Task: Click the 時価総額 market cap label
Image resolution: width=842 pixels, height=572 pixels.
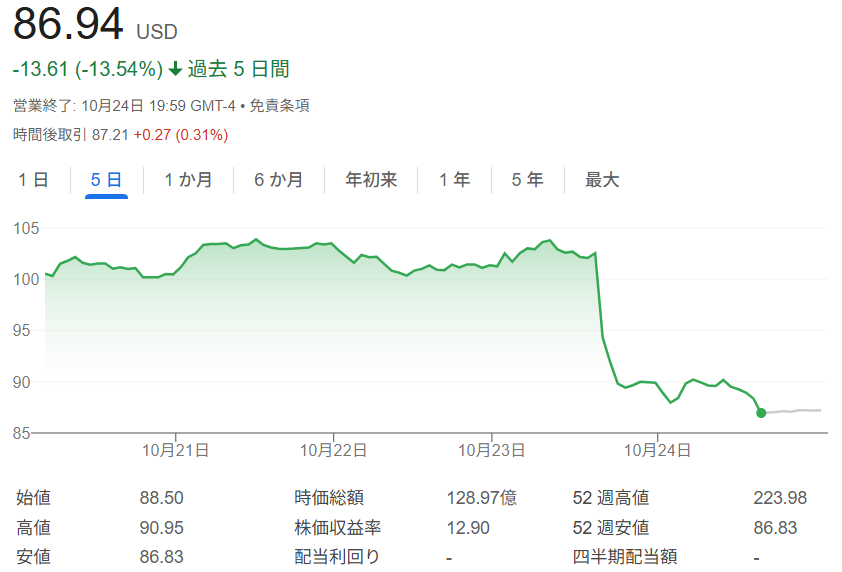Action: (x=328, y=497)
